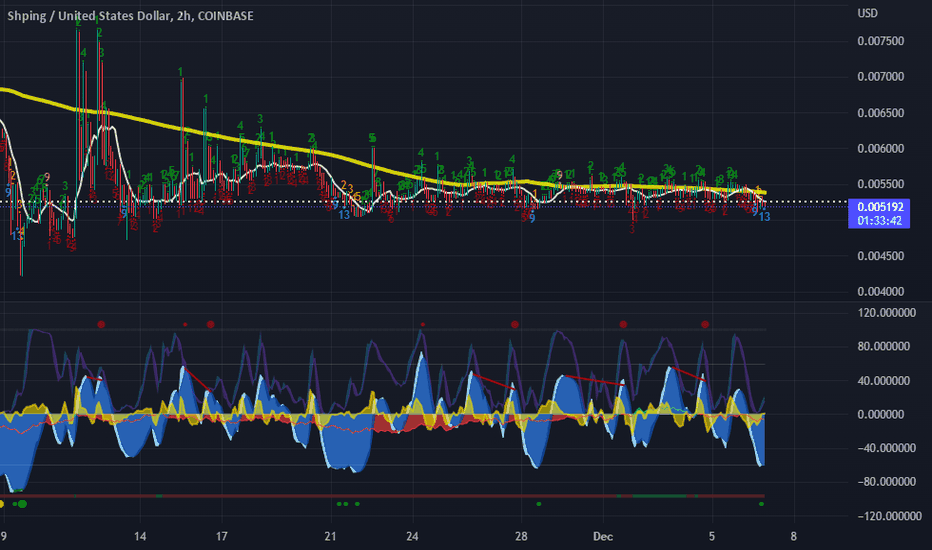Click the 120.000000 oscillator scale label
The height and width of the screenshot is (550, 932).
tap(886, 313)
